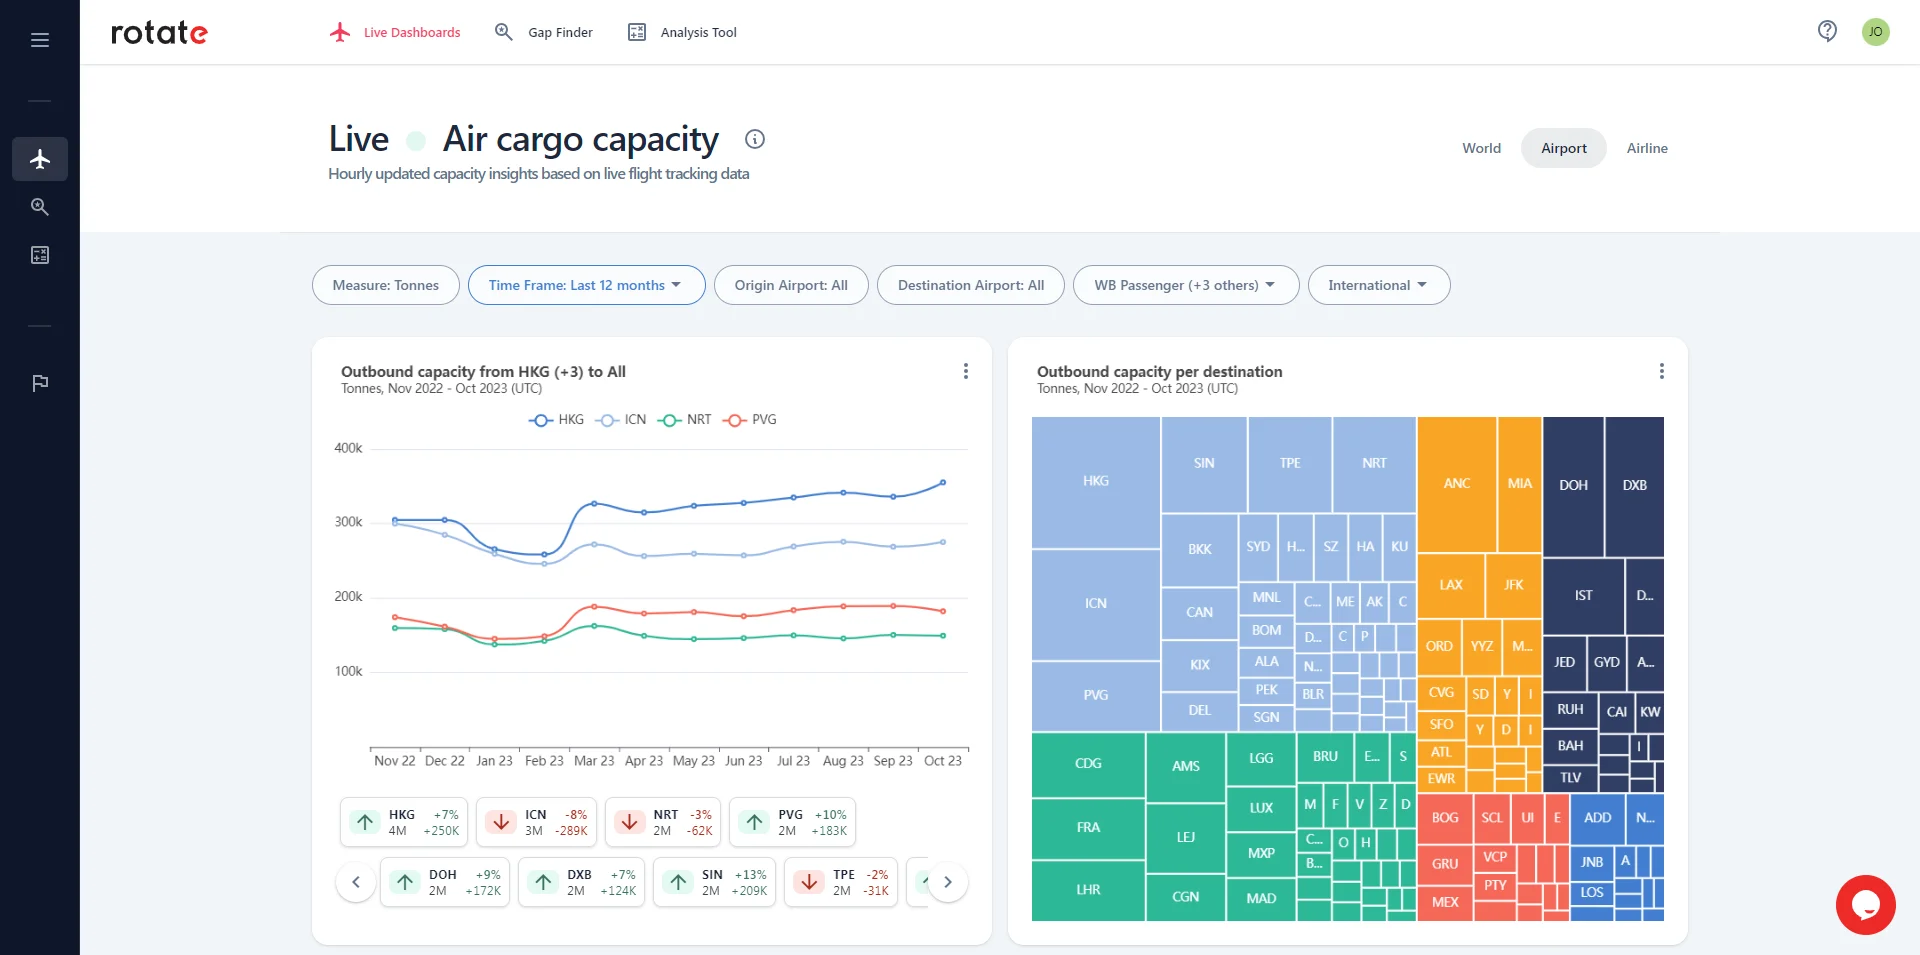Click LAX block in treemap
This screenshot has height=955, width=1920.
click(1451, 586)
